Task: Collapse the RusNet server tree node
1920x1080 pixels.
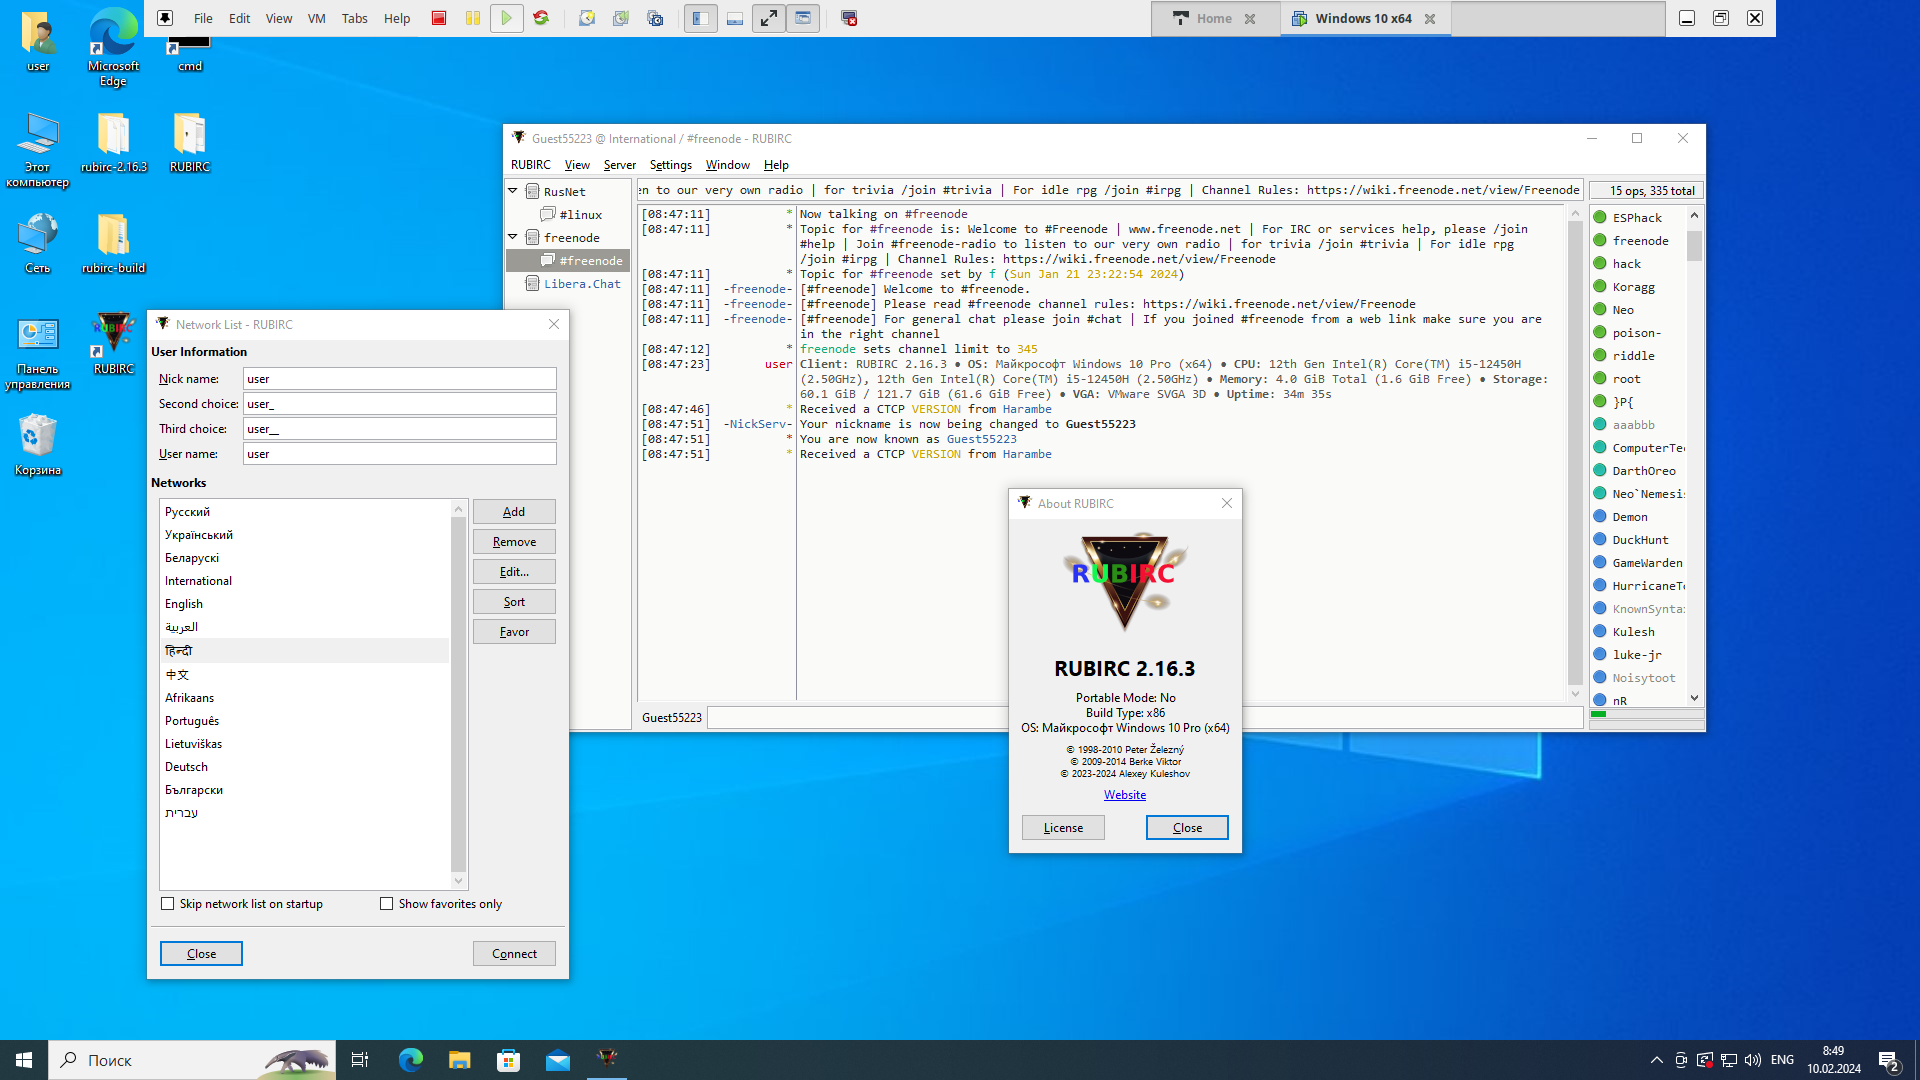Action: pos(513,190)
